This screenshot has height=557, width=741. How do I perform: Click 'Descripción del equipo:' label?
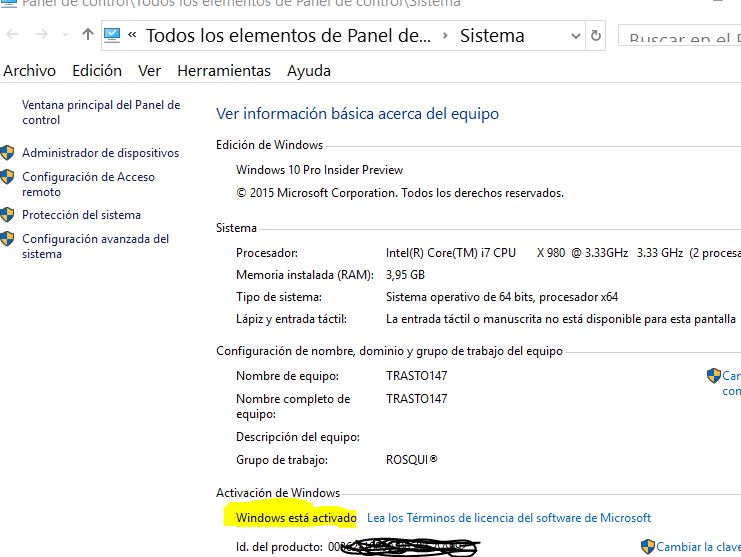pyautogui.click(x=298, y=437)
